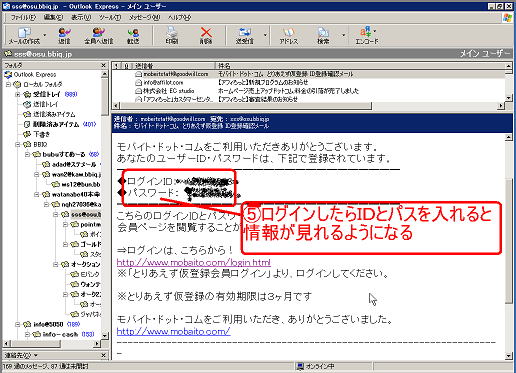Expand the 受信トレイ inbox tree node
This screenshot has width=516, height=373.
[18, 95]
